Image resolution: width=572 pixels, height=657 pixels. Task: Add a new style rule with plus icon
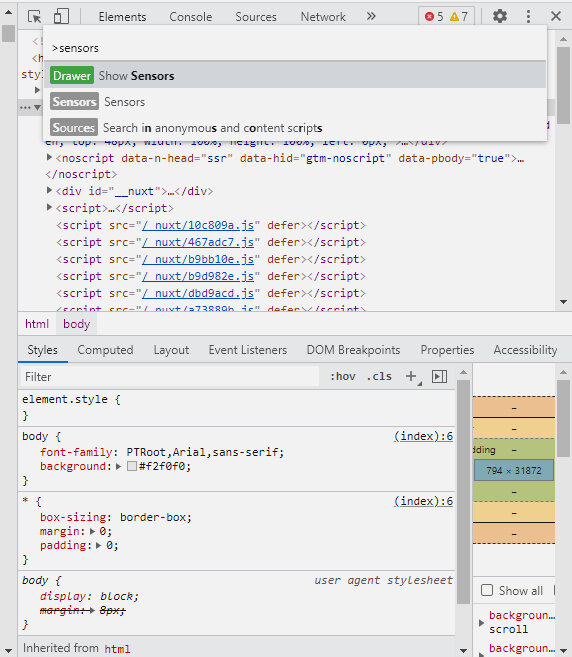[x=412, y=377]
